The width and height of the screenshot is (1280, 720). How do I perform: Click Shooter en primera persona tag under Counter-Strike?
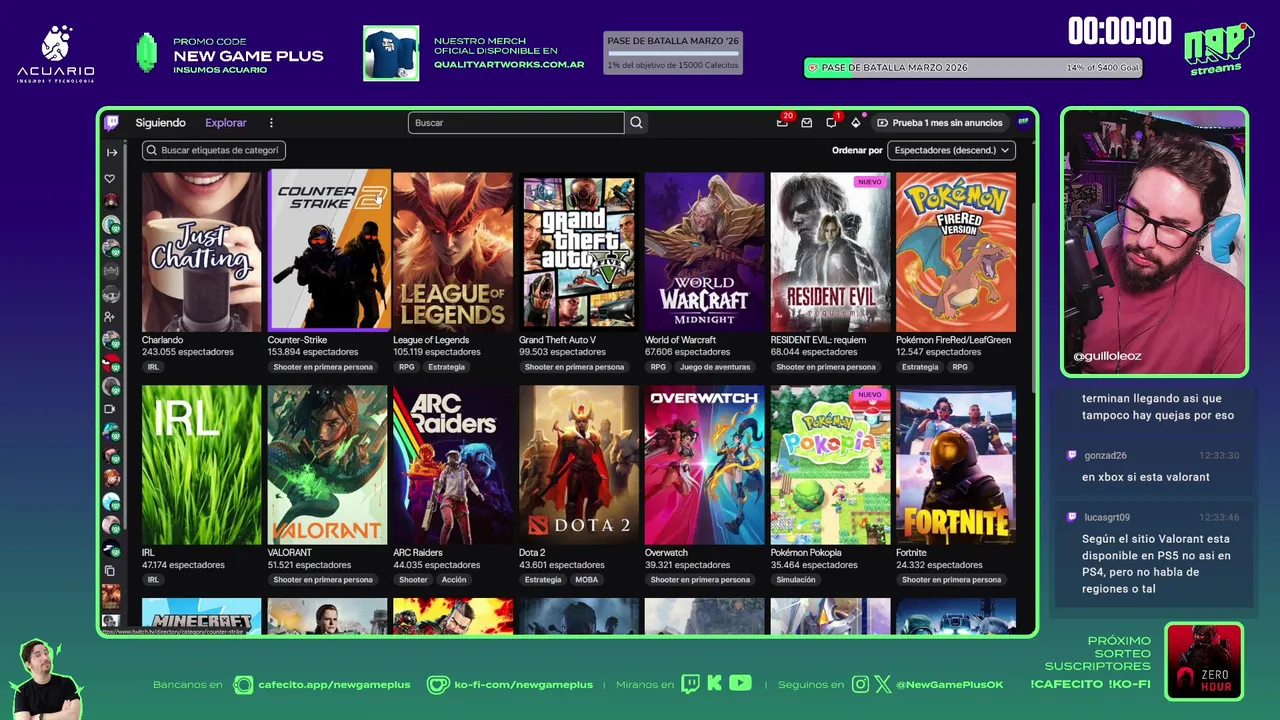point(323,367)
